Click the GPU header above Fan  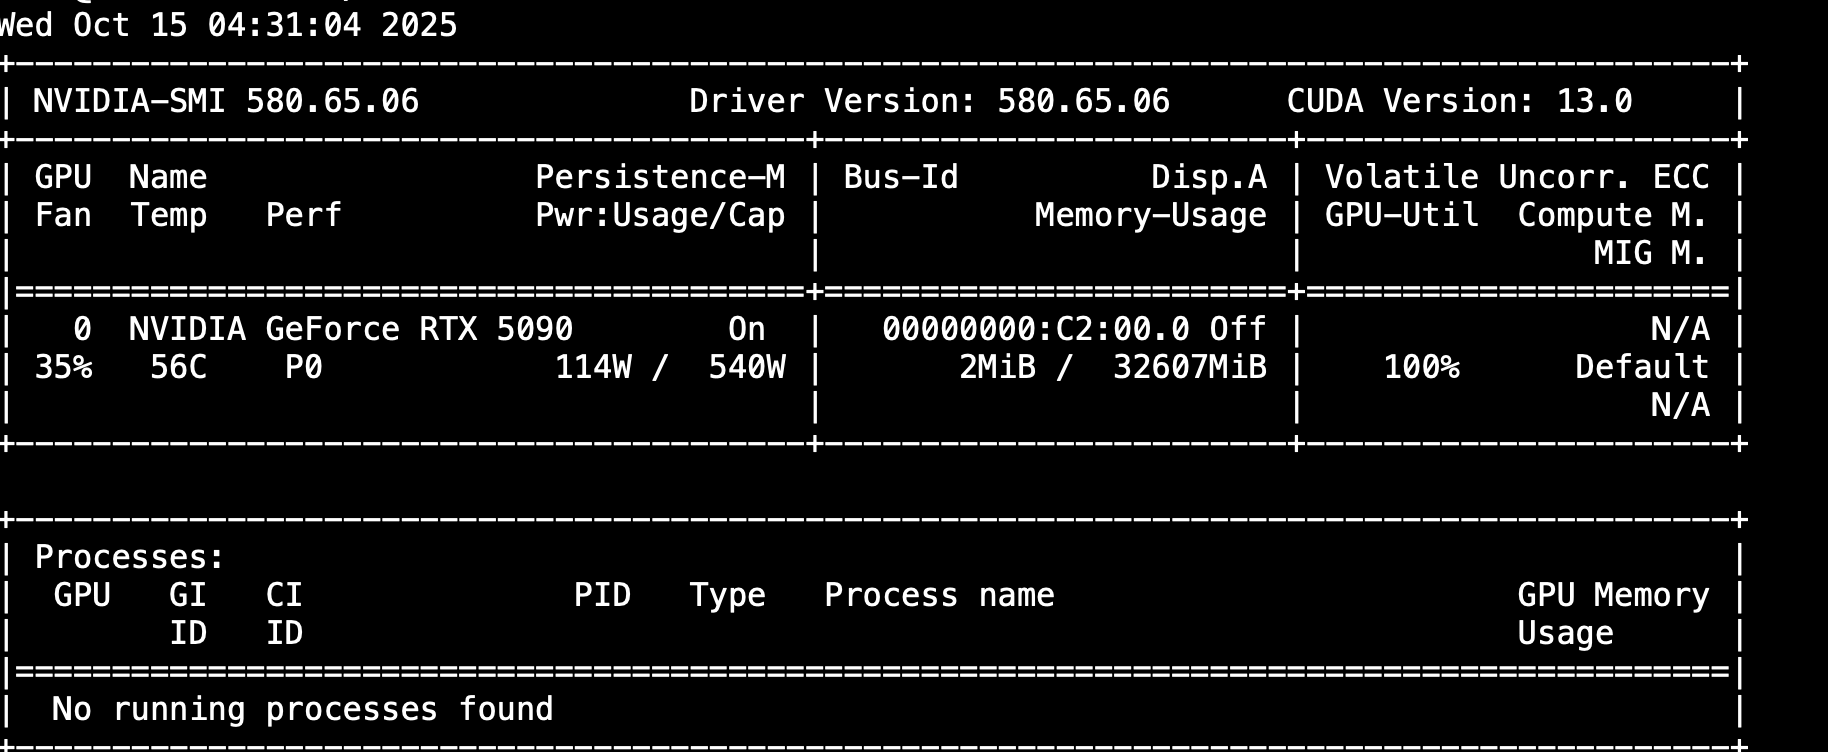click(63, 177)
